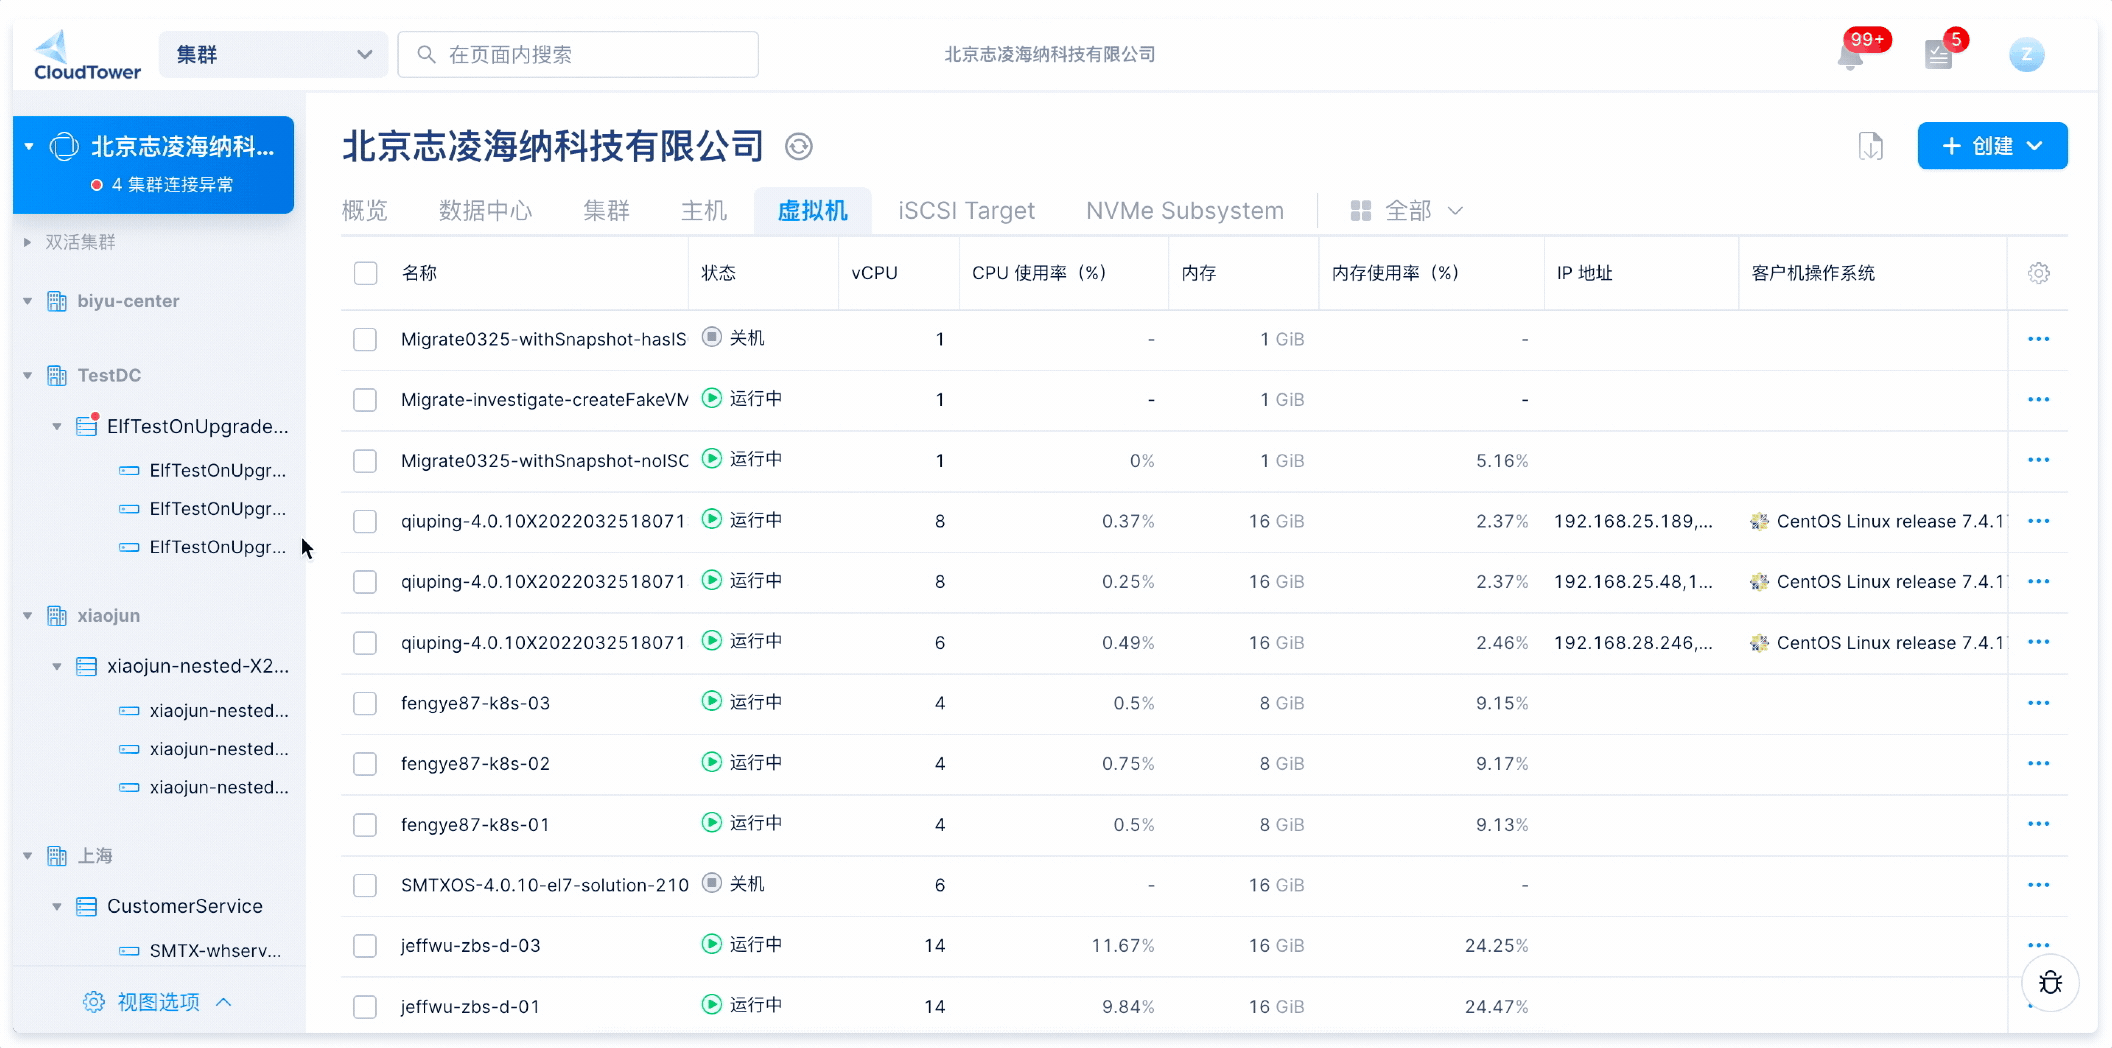Check the Migrate0325-withSnapshot-noISC row checkbox
The image size is (2112, 1048).
365,461
